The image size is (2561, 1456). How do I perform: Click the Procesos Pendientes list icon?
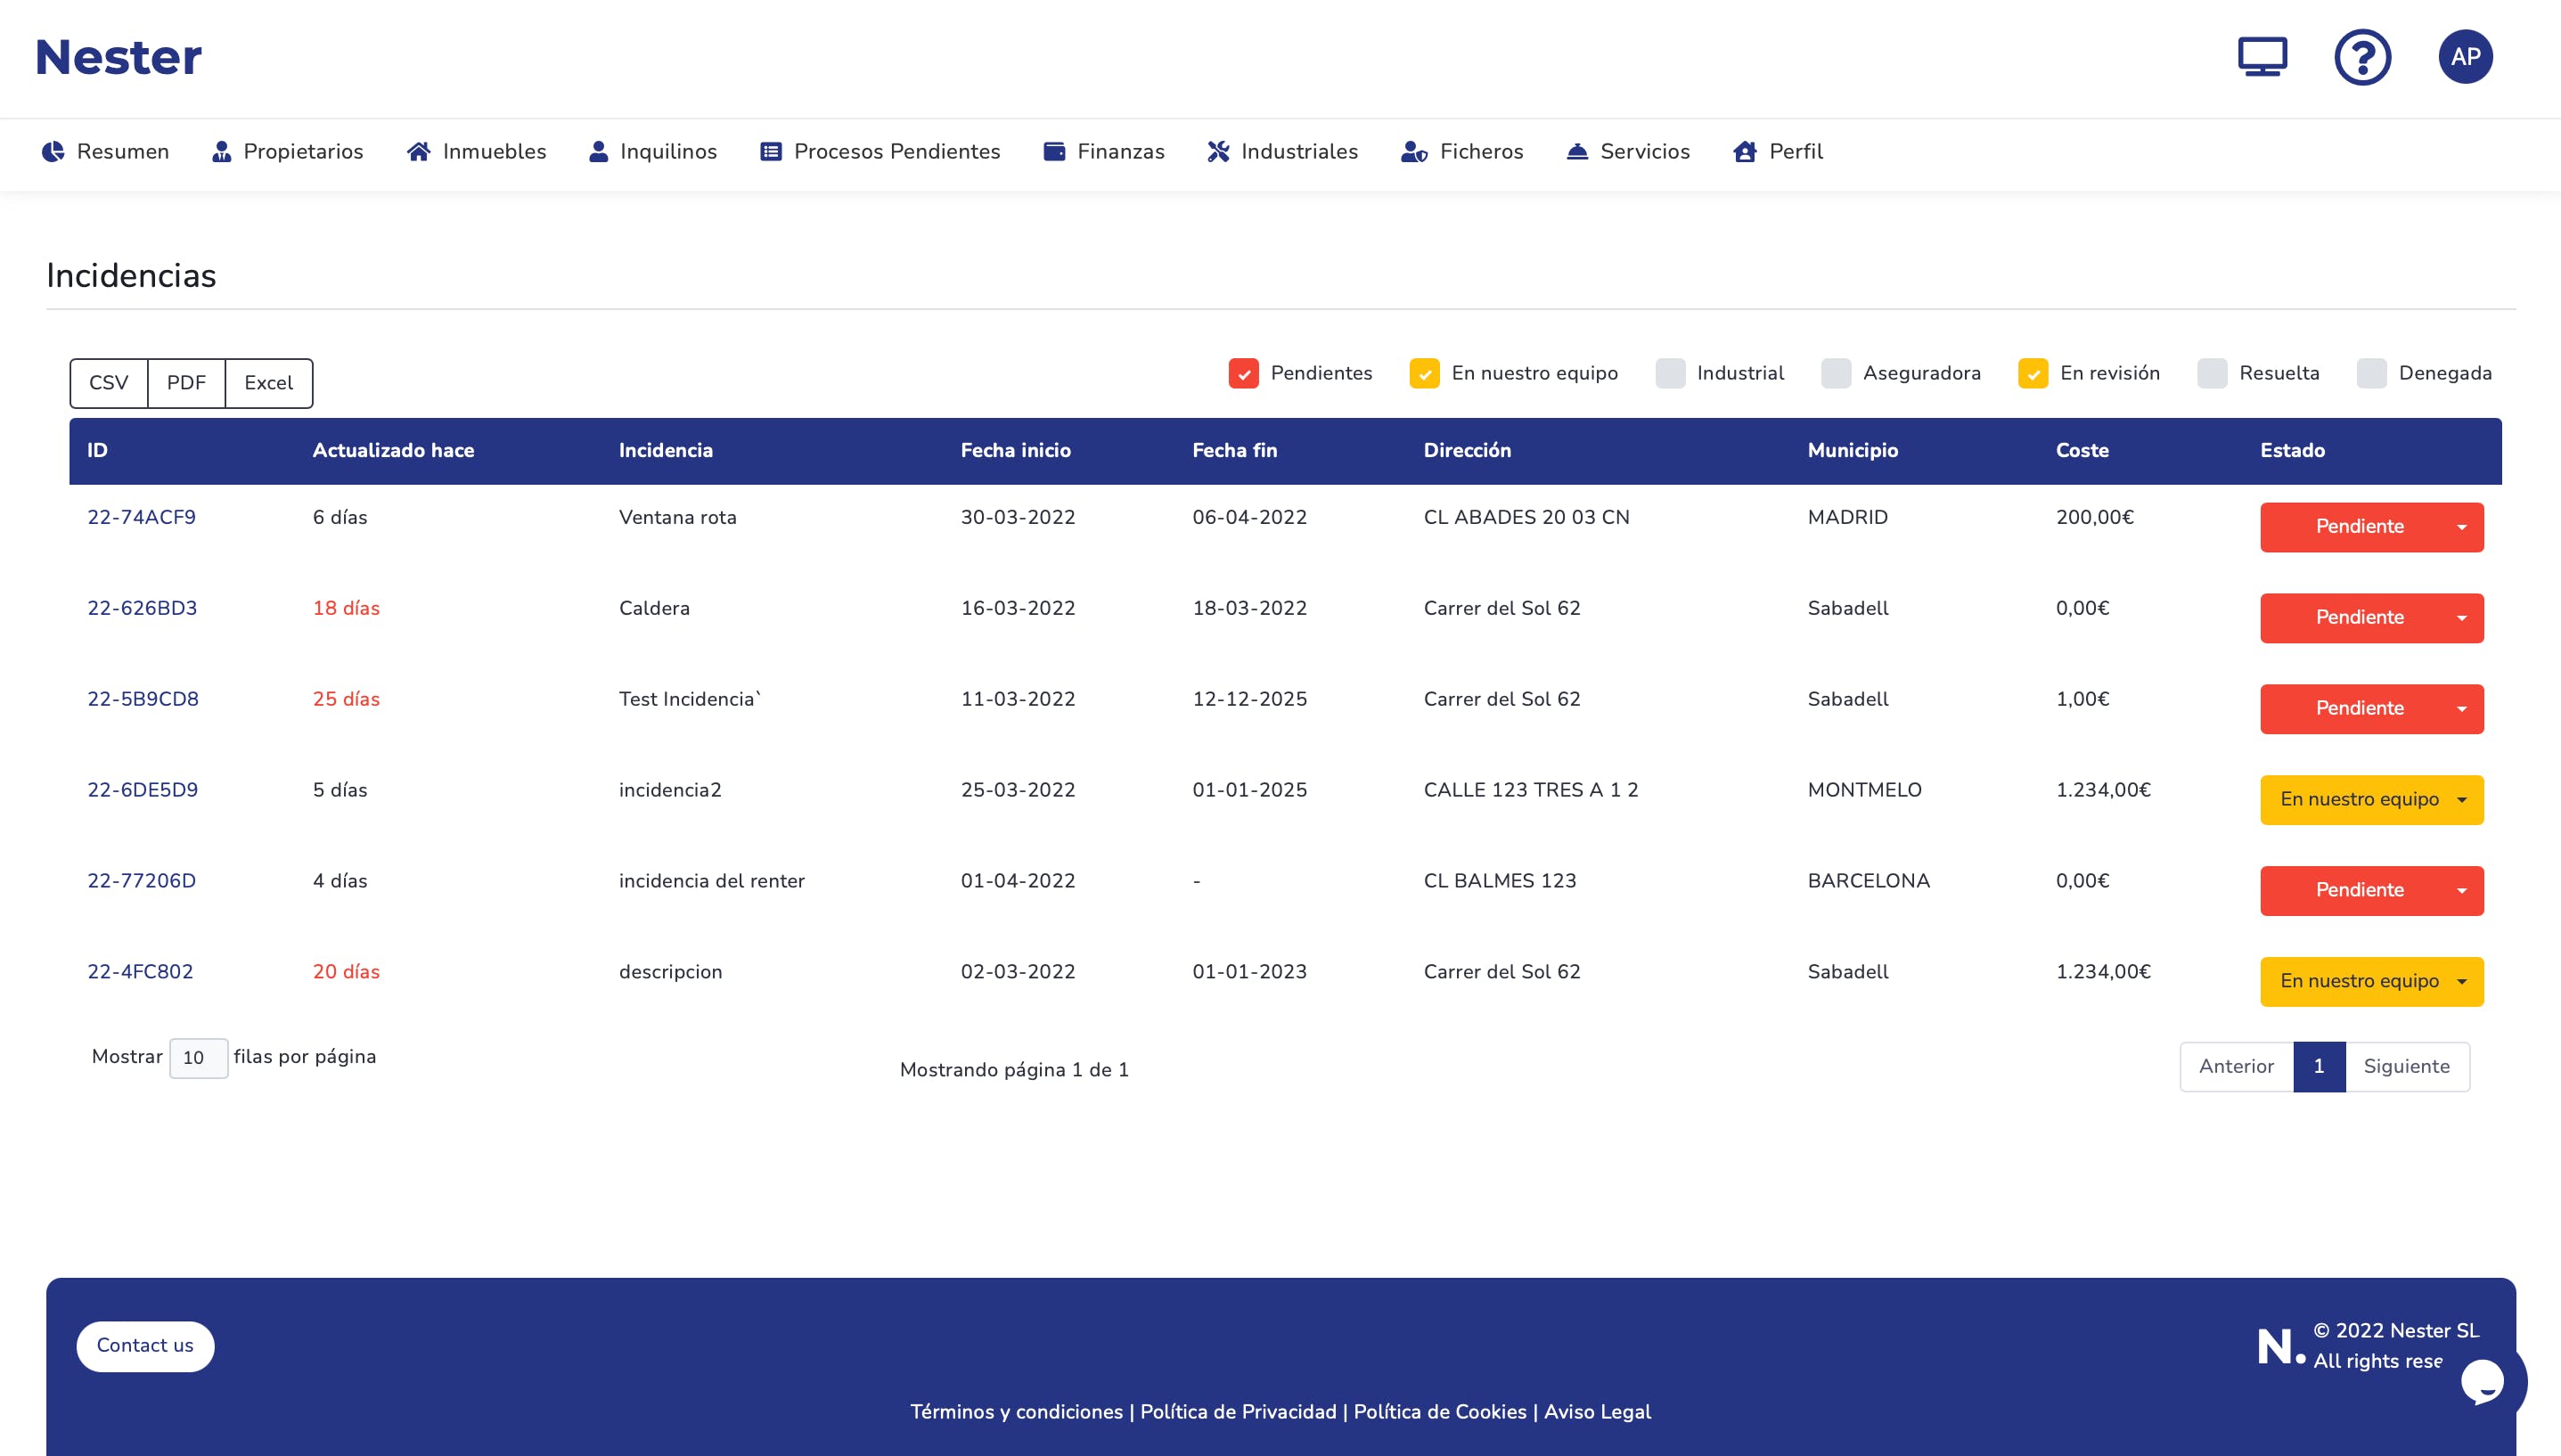770,151
